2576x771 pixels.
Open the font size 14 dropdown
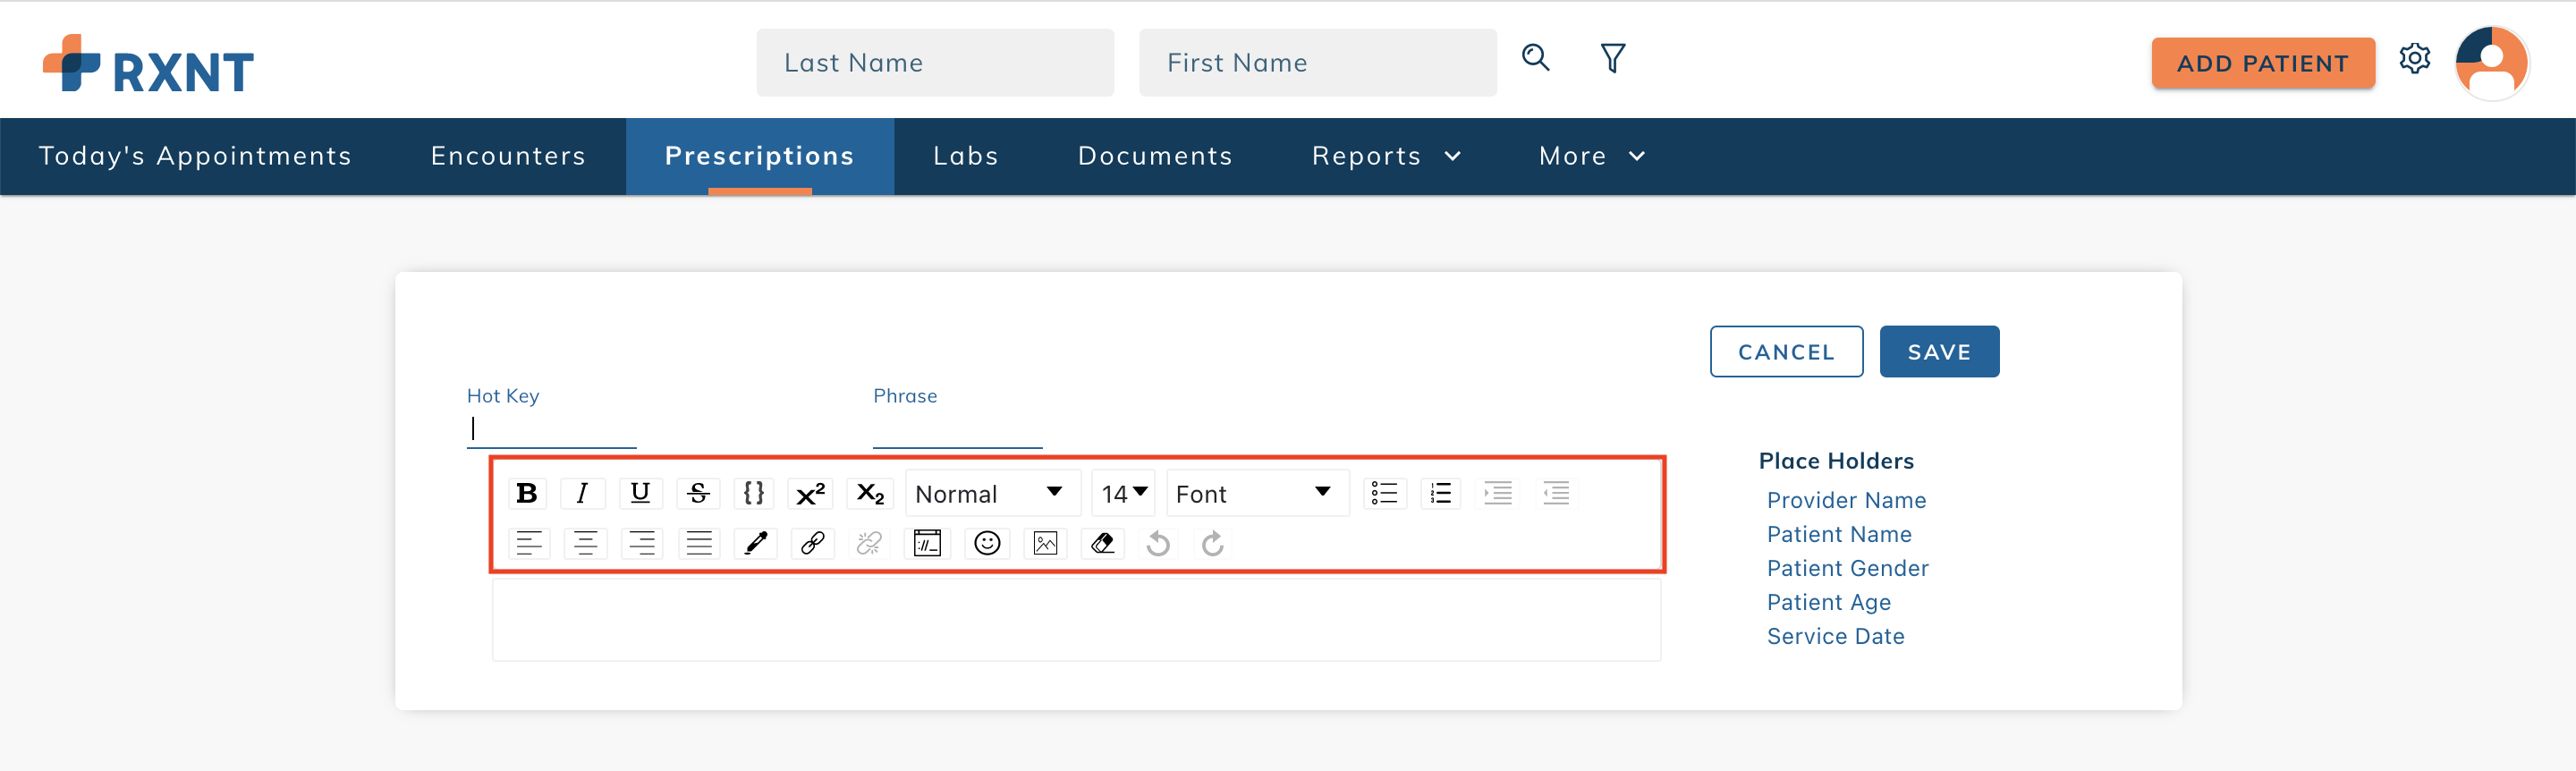click(x=1123, y=493)
